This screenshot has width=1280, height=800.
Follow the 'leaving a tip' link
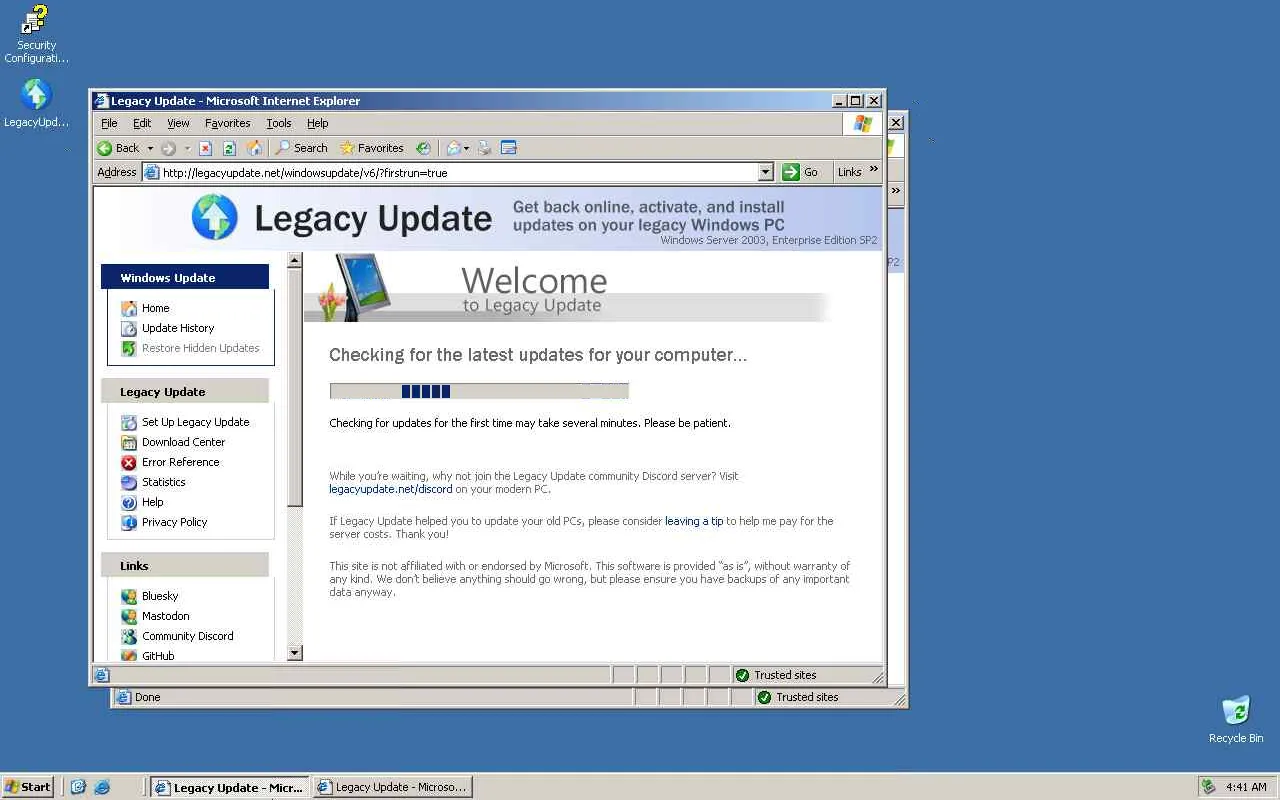694,521
